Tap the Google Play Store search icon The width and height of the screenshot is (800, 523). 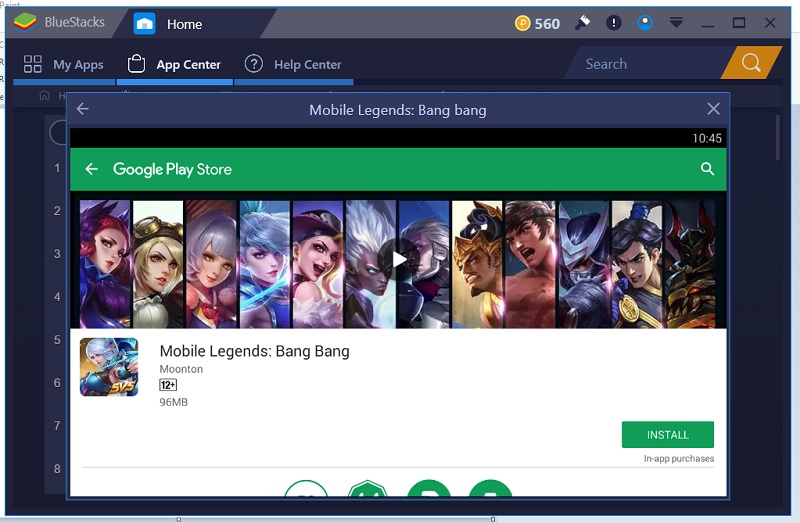[707, 169]
